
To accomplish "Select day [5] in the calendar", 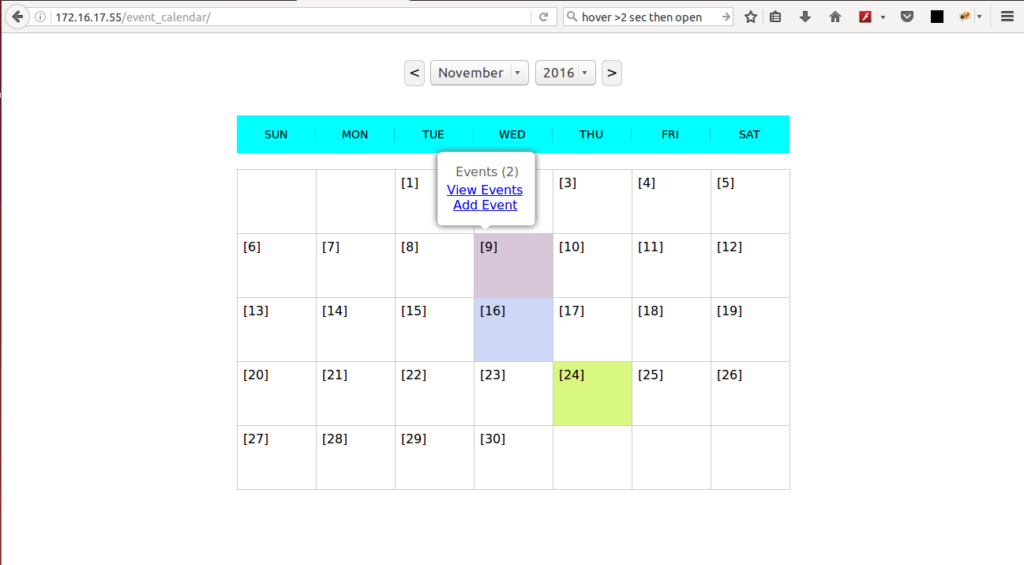I will pyautogui.click(x=750, y=201).
